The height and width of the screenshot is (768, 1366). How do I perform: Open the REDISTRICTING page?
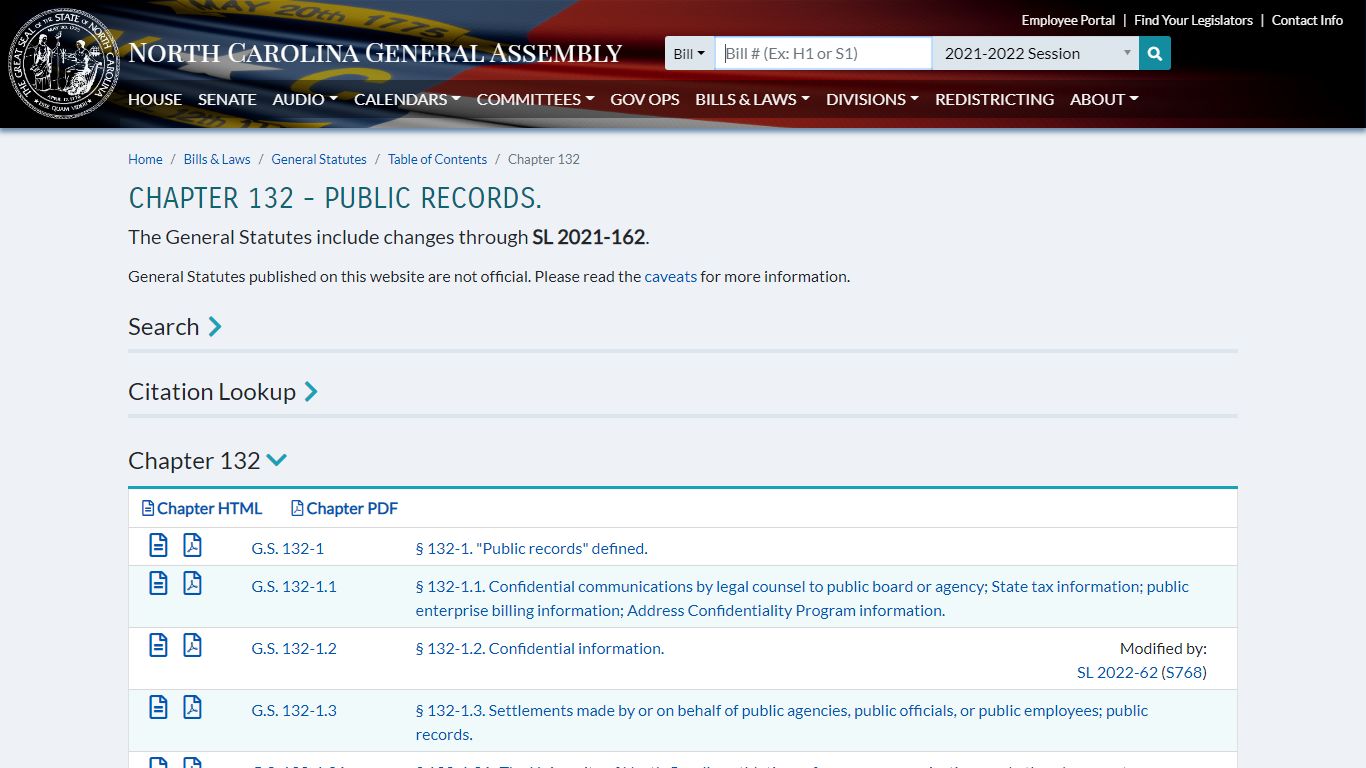(994, 99)
